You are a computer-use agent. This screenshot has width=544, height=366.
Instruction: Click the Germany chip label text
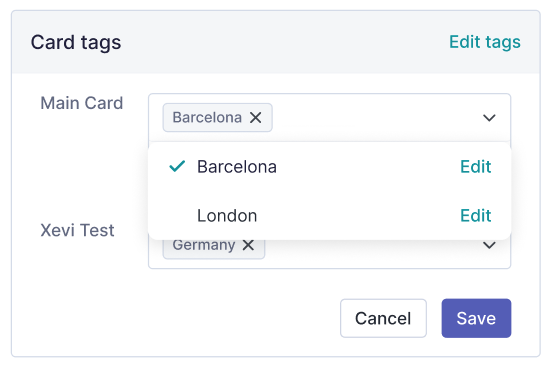(204, 245)
